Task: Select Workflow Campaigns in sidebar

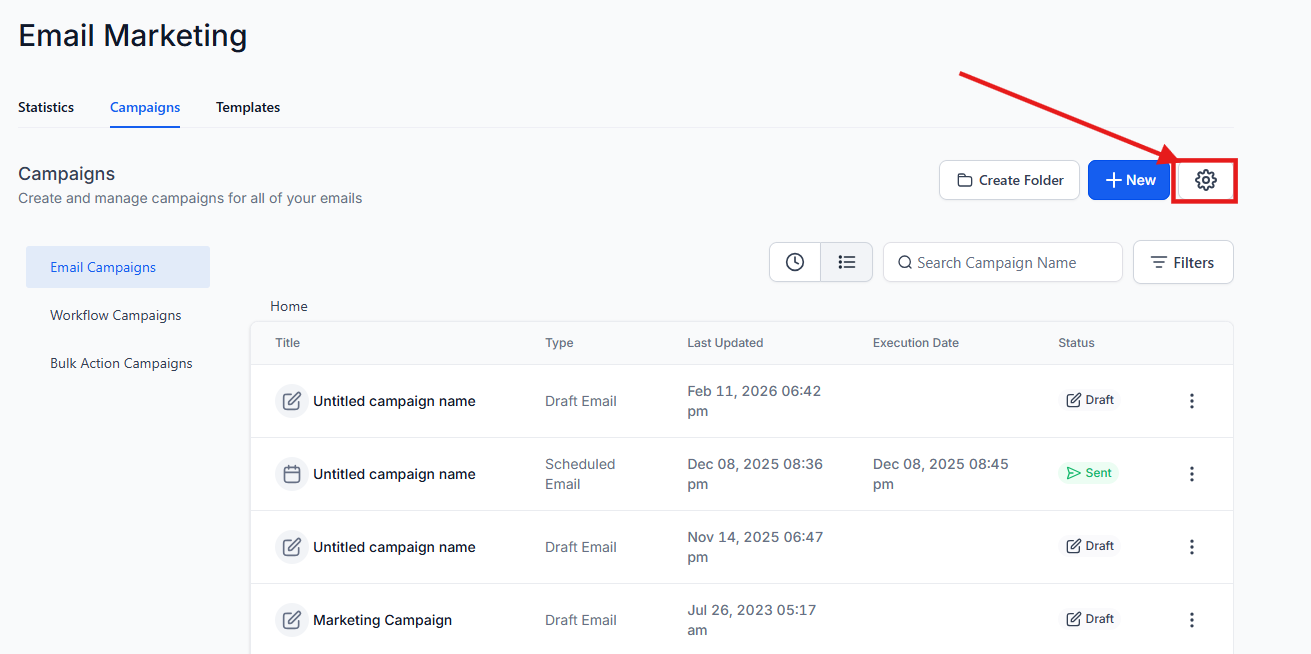Action: (116, 315)
